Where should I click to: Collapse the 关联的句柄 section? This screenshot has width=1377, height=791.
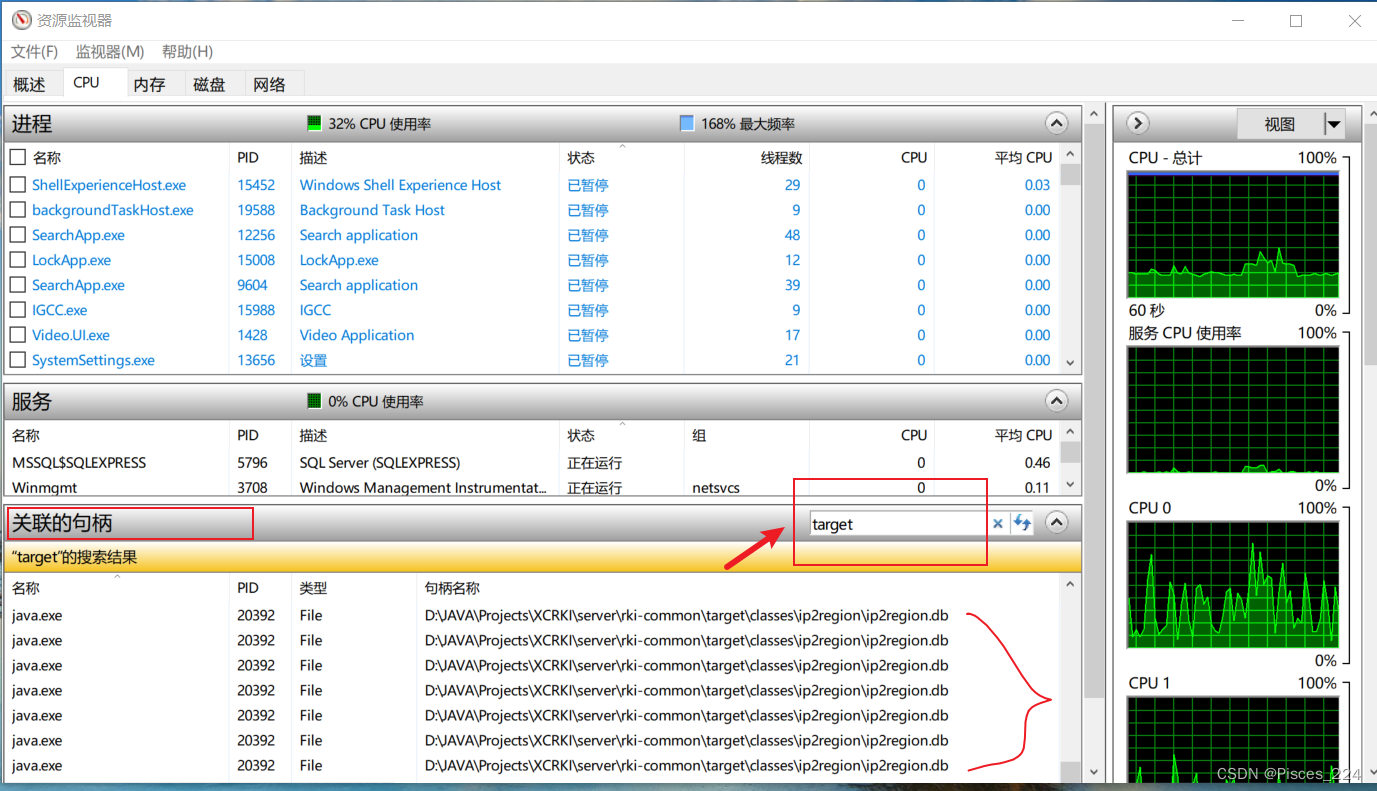click(1056, 521)
